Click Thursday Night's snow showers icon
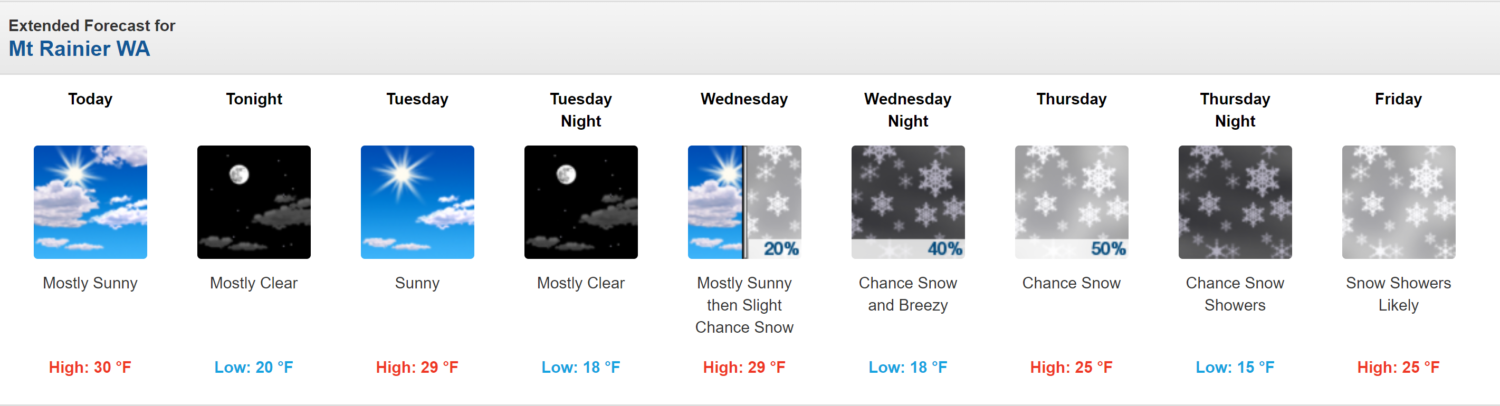 pos(1235,203)
